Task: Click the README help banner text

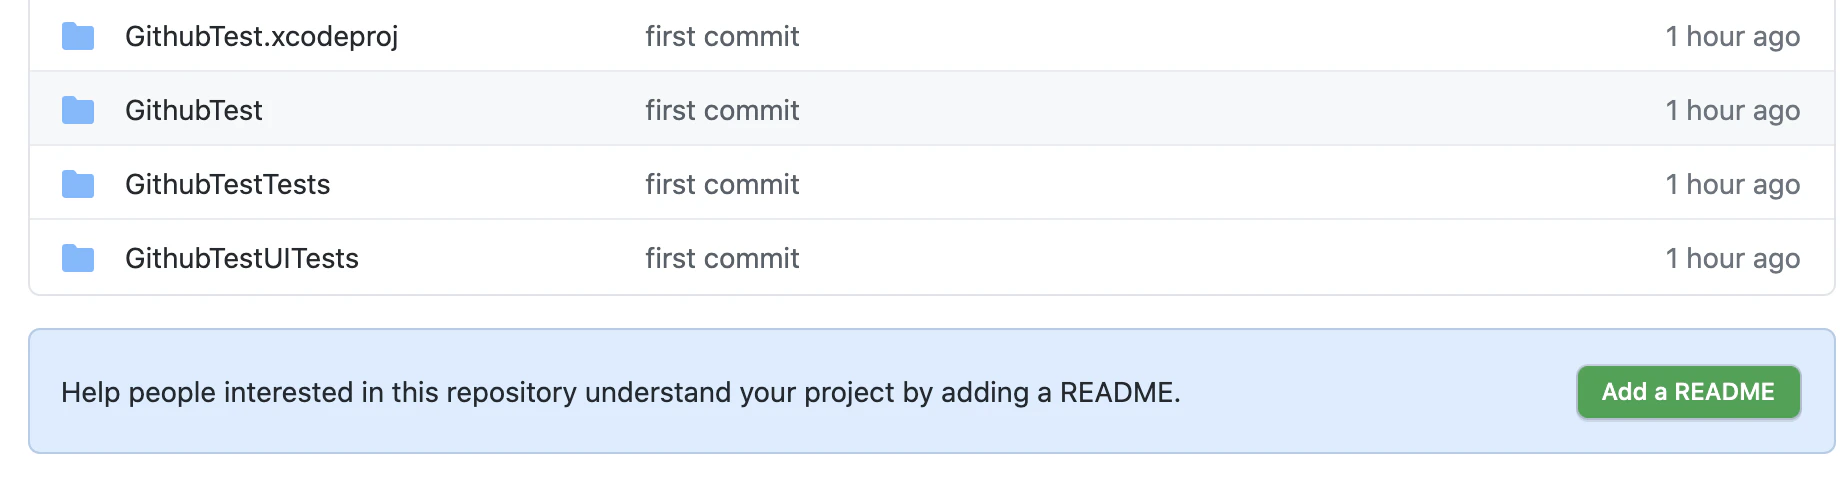Action: pos(620,392)
